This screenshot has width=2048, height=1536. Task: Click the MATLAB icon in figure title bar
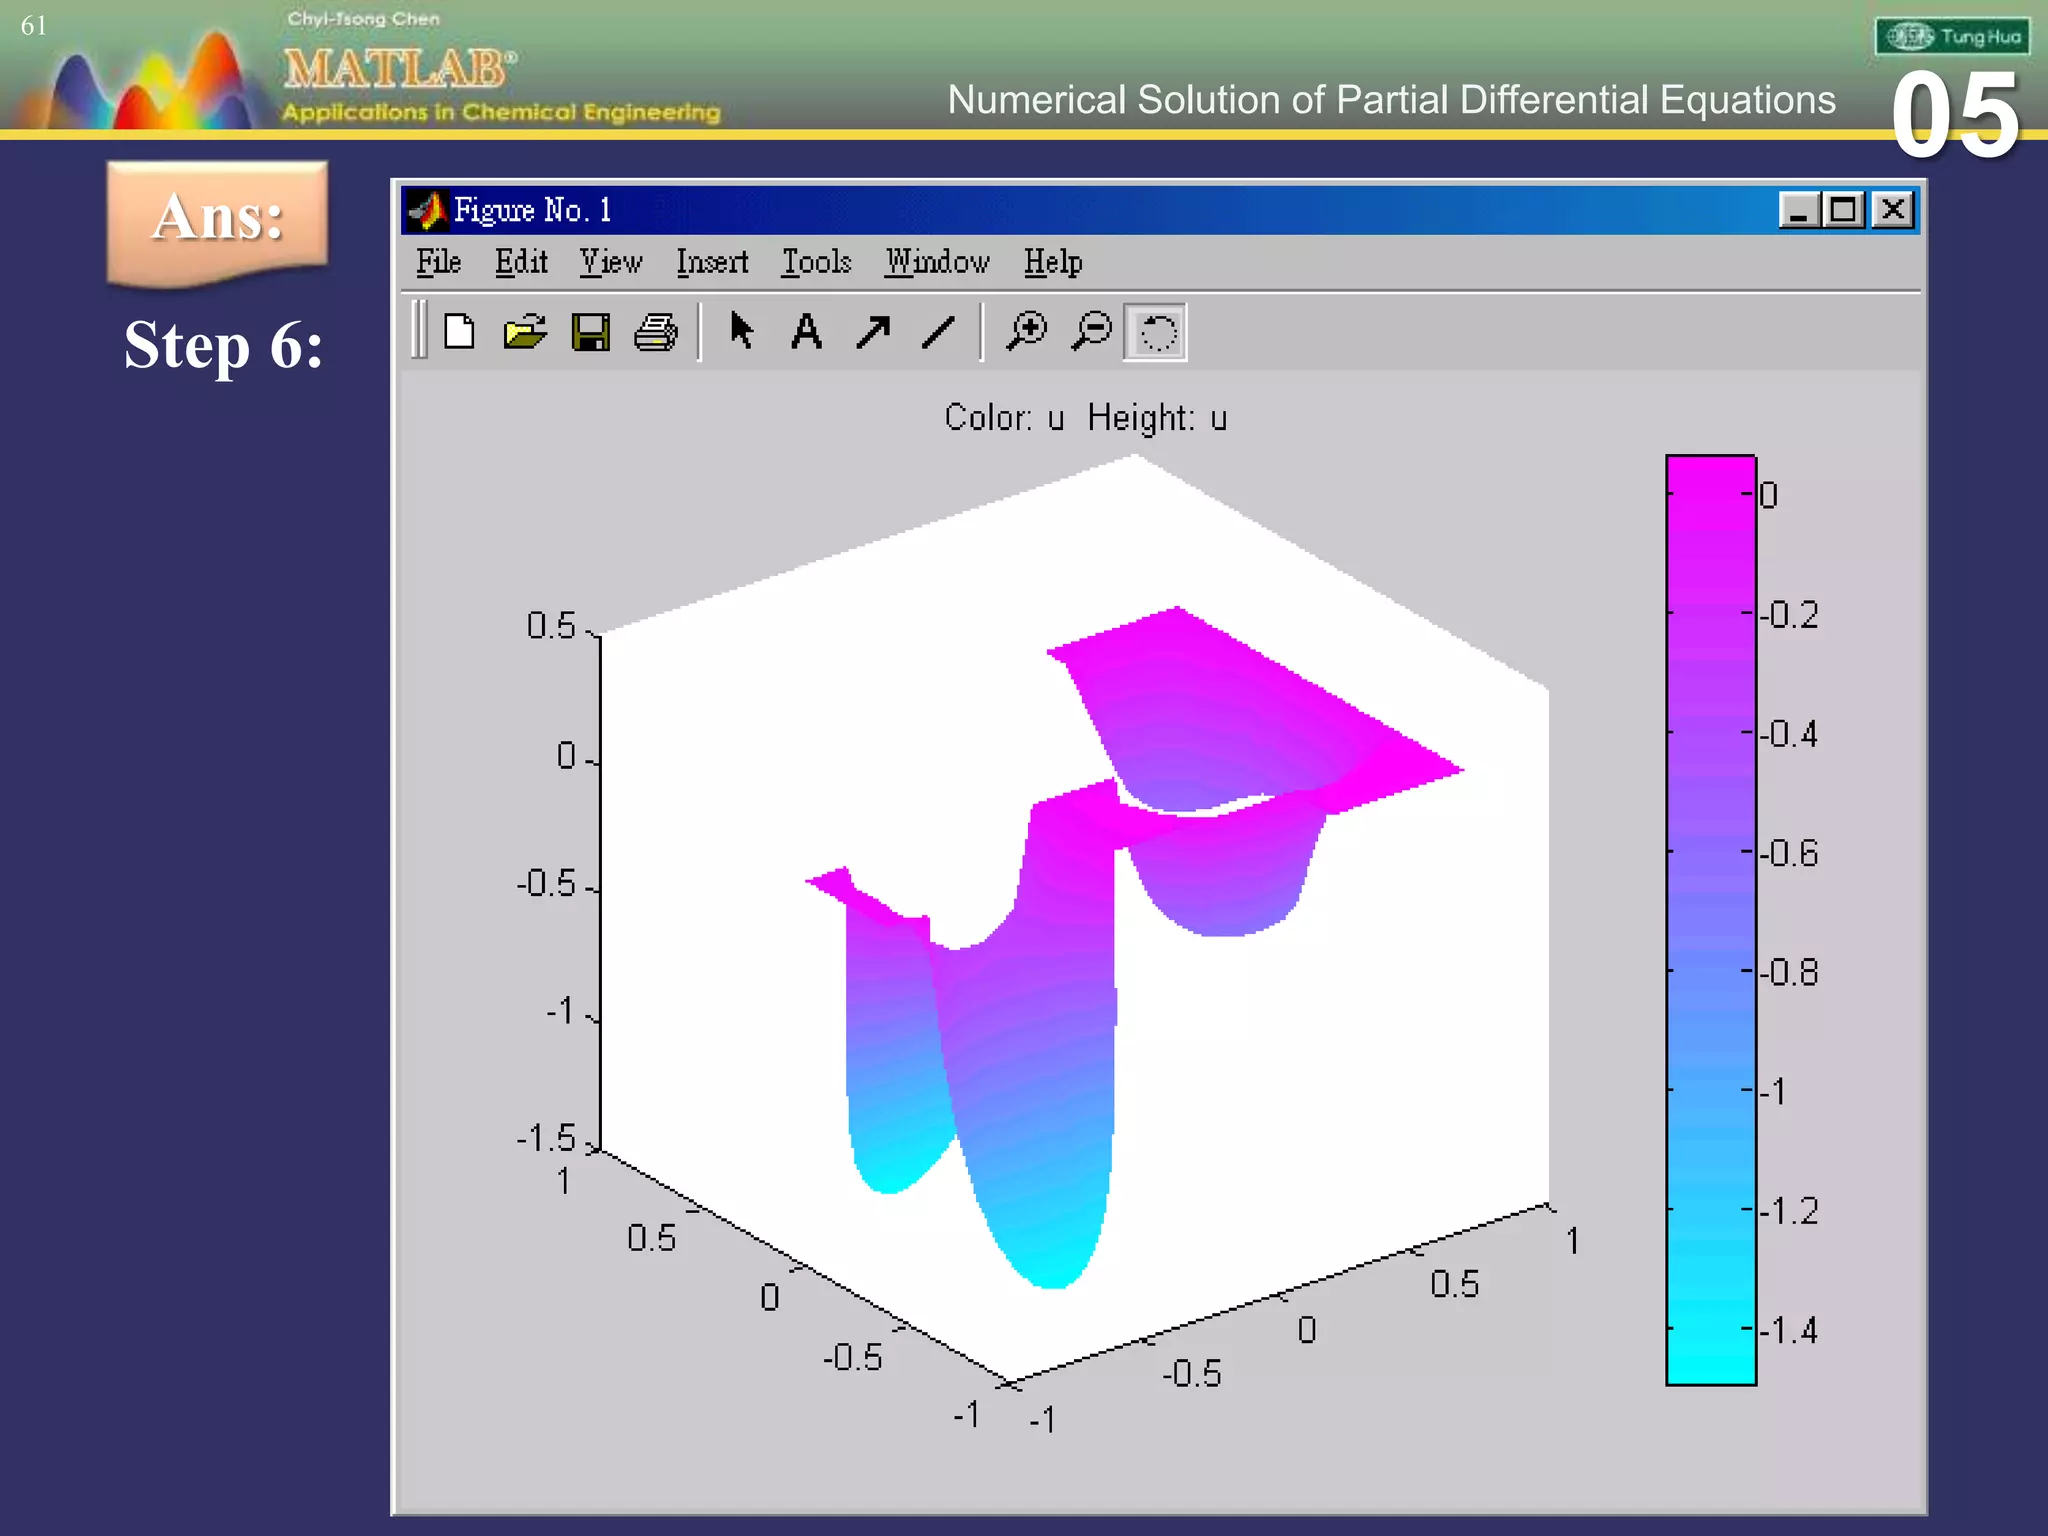coord(427,210)
